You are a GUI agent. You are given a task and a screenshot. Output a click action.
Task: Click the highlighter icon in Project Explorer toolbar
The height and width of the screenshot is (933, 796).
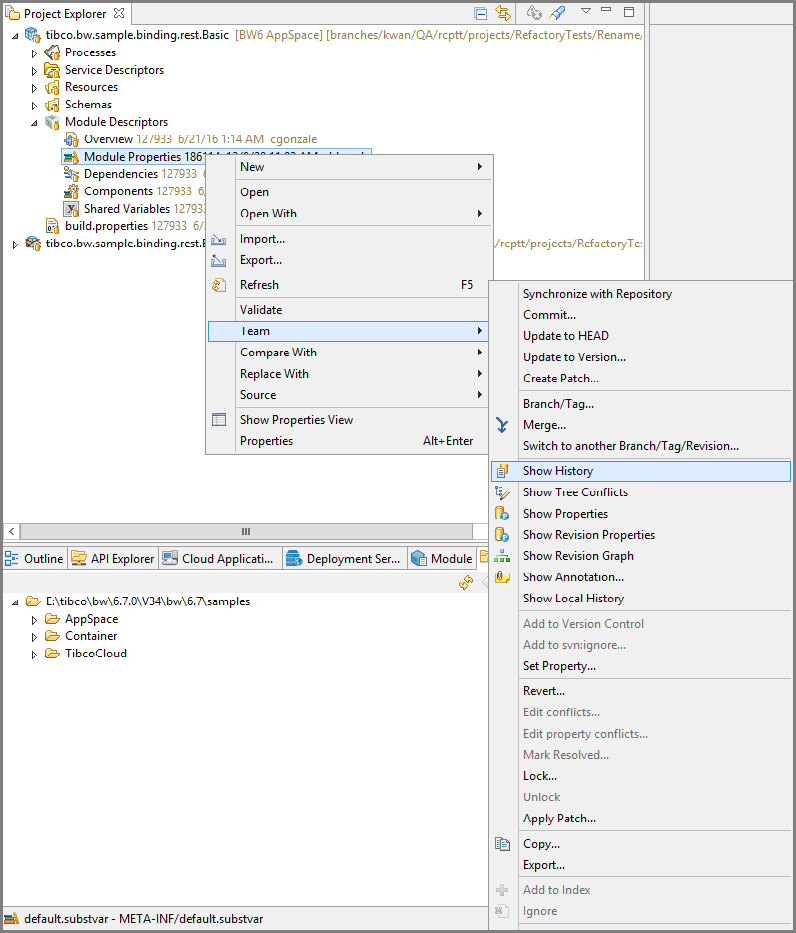pos(558,13)
